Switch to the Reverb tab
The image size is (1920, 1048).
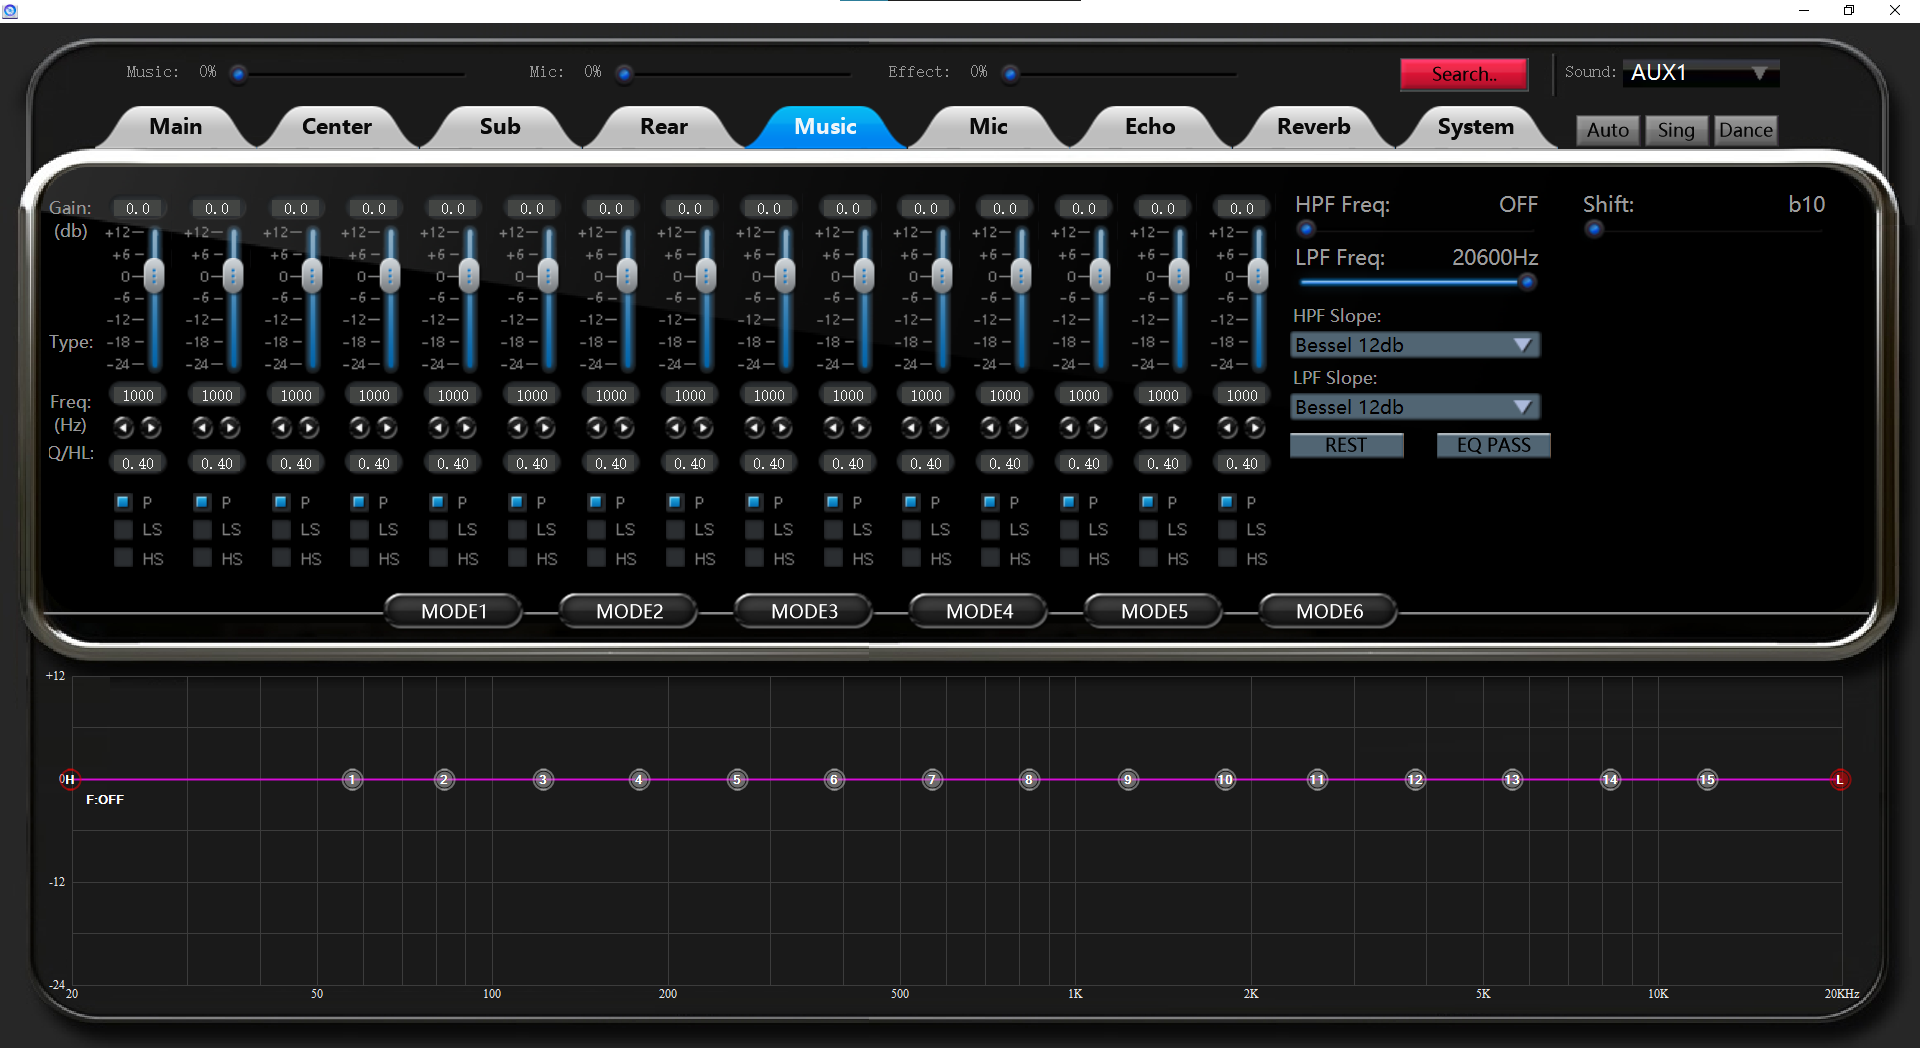point(1313,127)
